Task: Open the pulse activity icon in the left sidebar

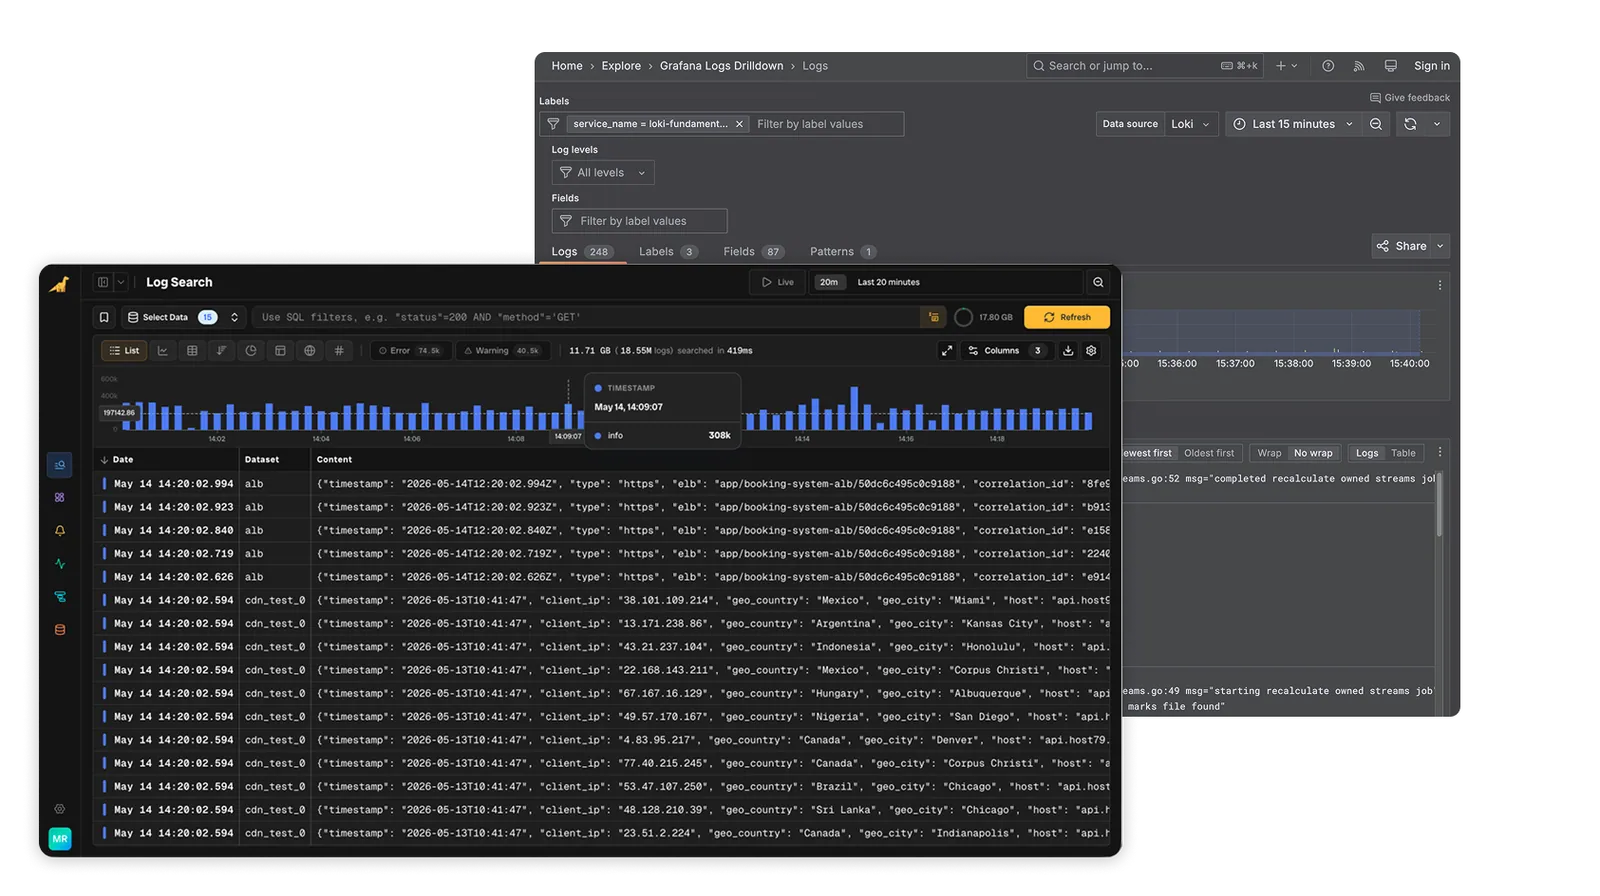Action: (60, 564)
